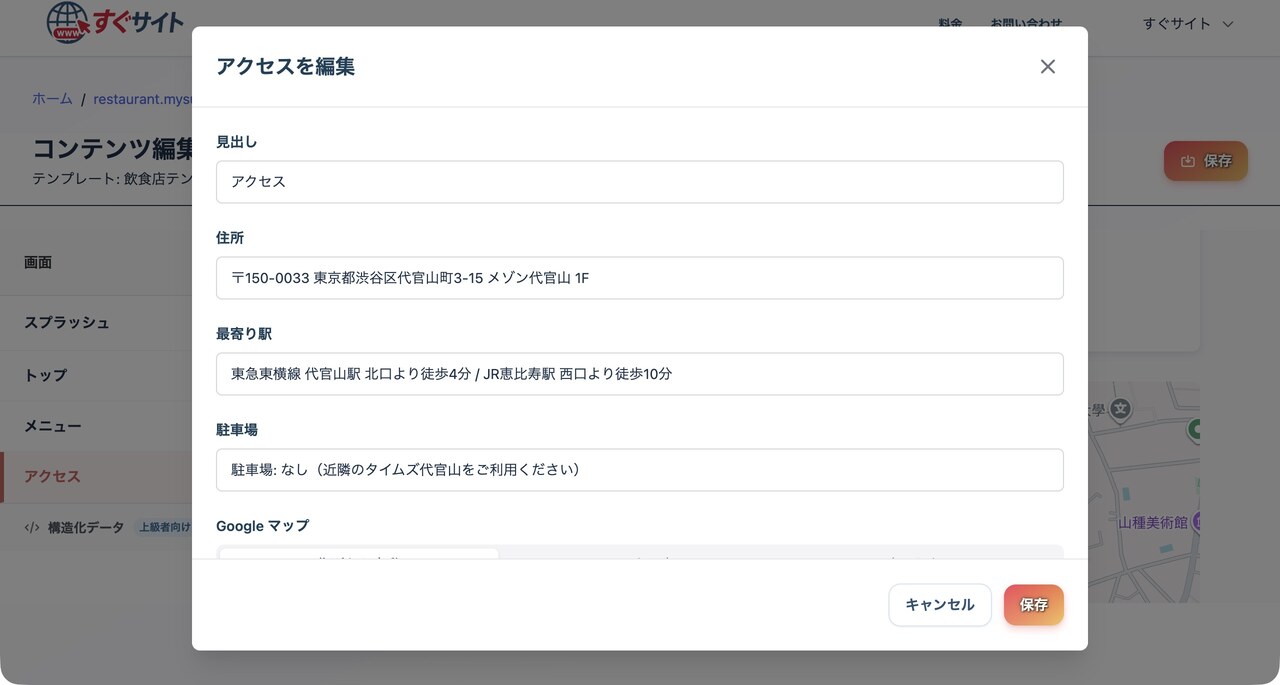Click the code icon beside 構造化データ
Image resolution: width=1280 pixels, height=685 pixels.
(32, 528)
